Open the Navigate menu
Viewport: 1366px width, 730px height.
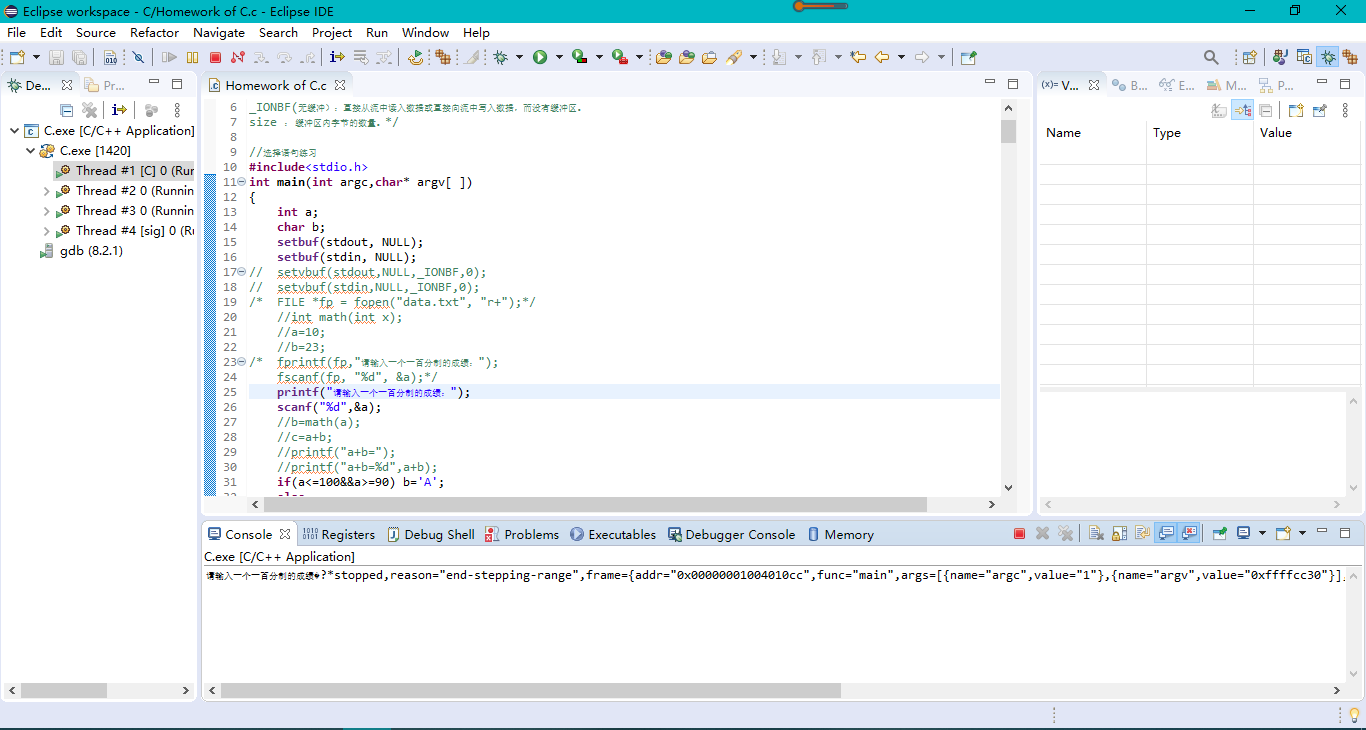(219, 32)
